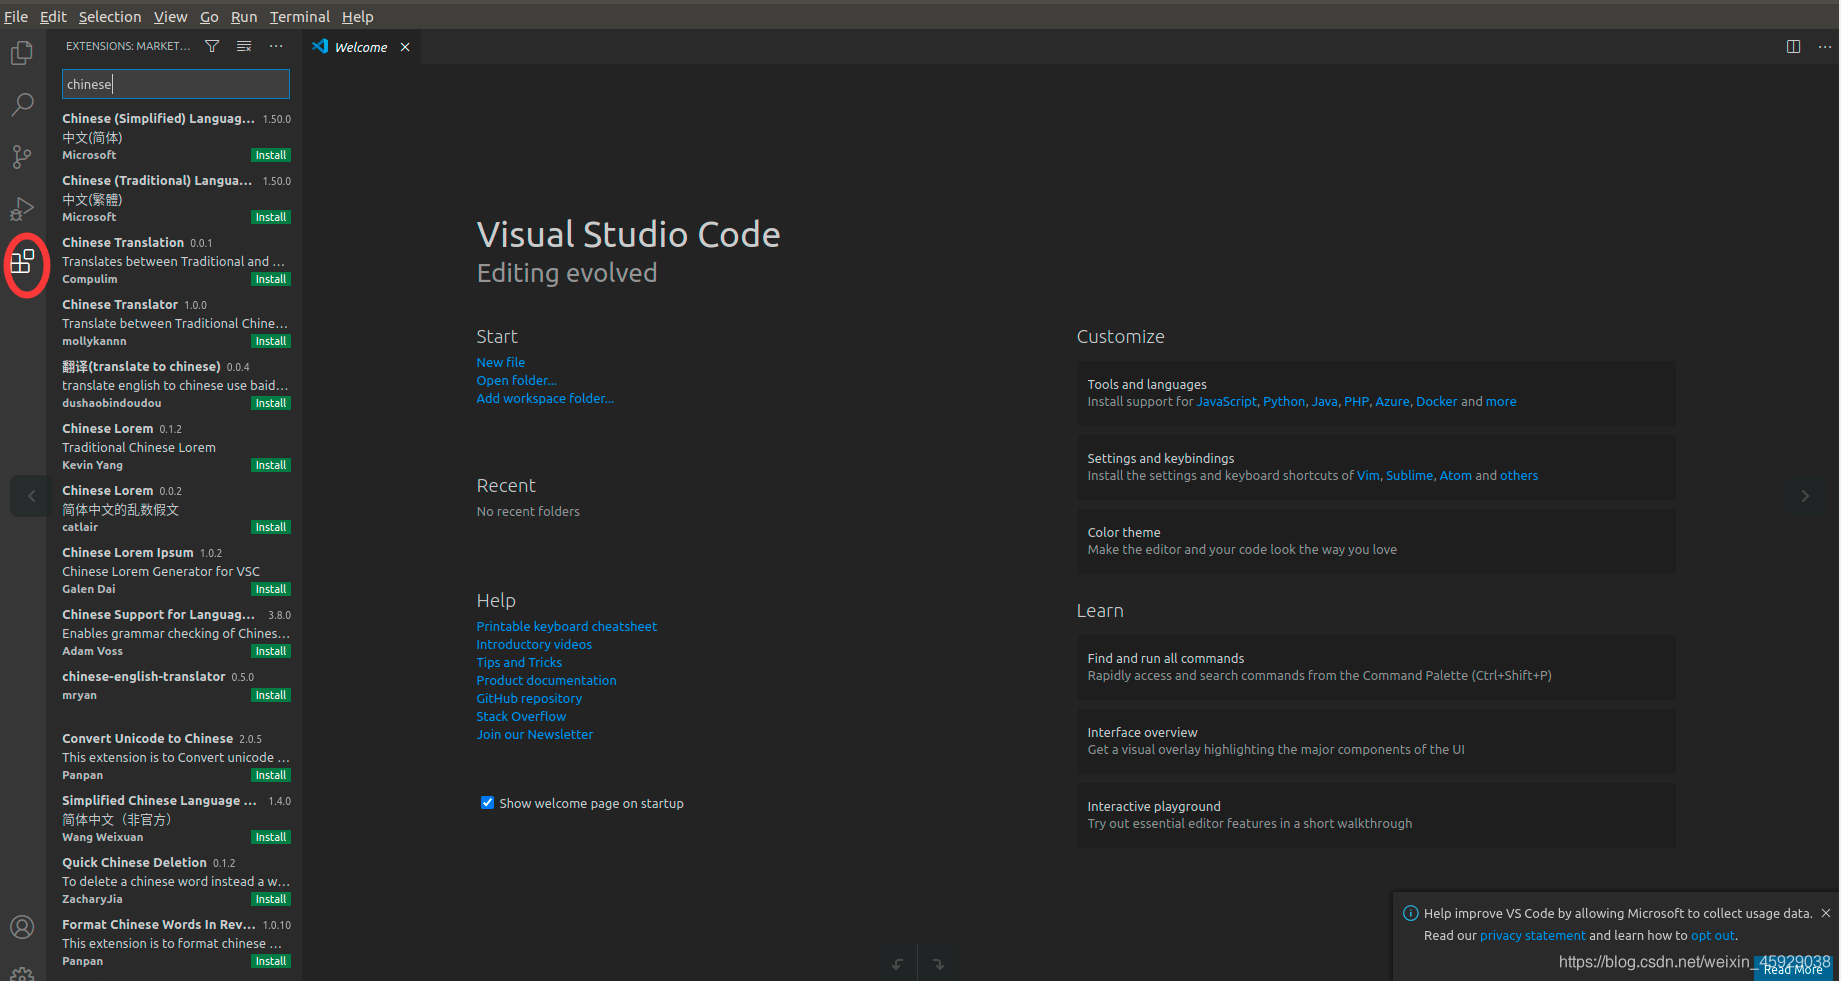Open the GitHub repository link

pos(529,698)
